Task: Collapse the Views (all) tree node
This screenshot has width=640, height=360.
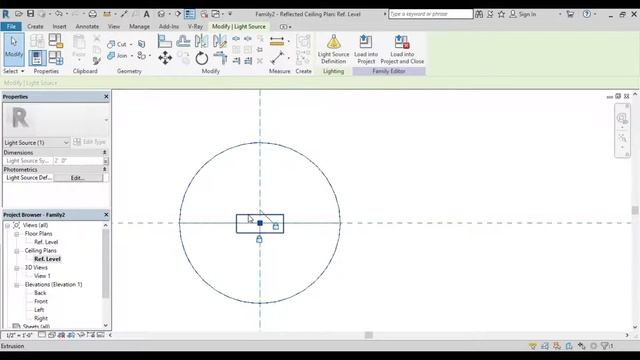Action: 7,225
